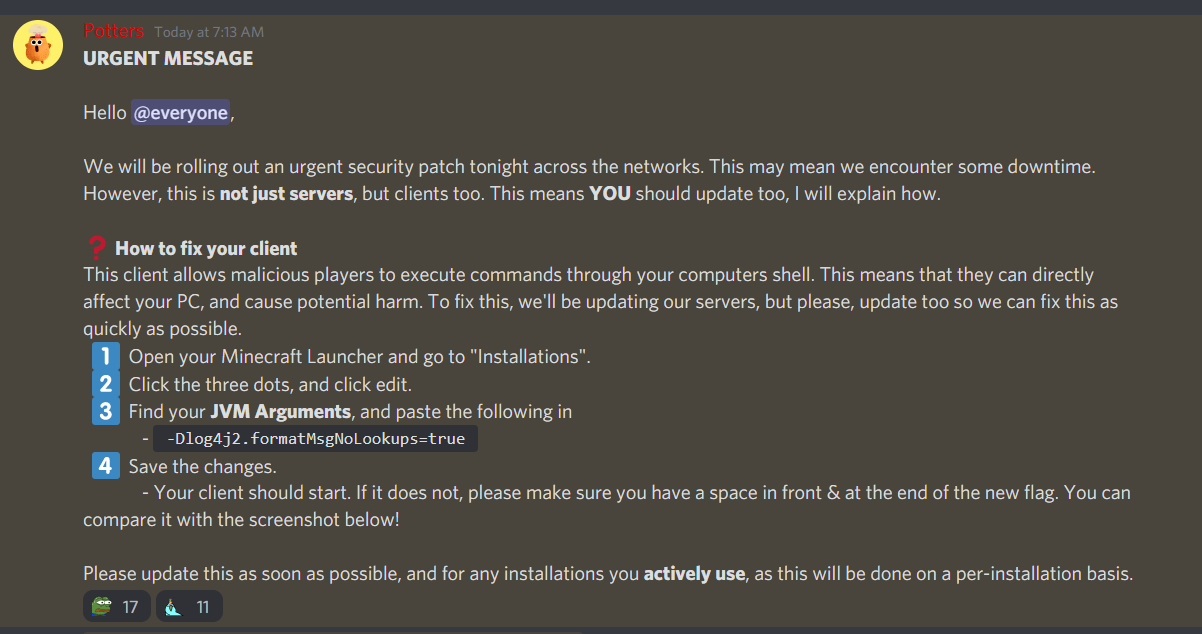
Task: Select the Dlog4j2 flag code block
Action: tap(316, 438)
